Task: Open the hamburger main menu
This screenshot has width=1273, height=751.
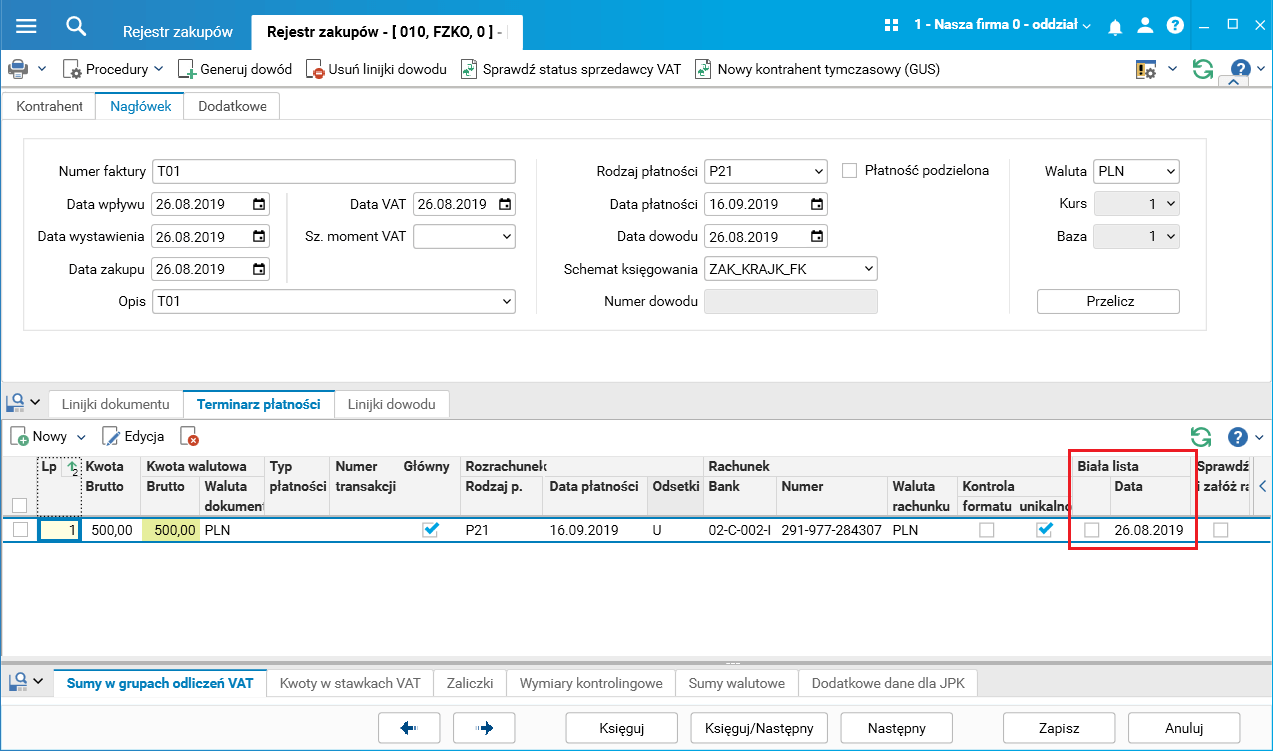Action: click(x=26, y=26)
